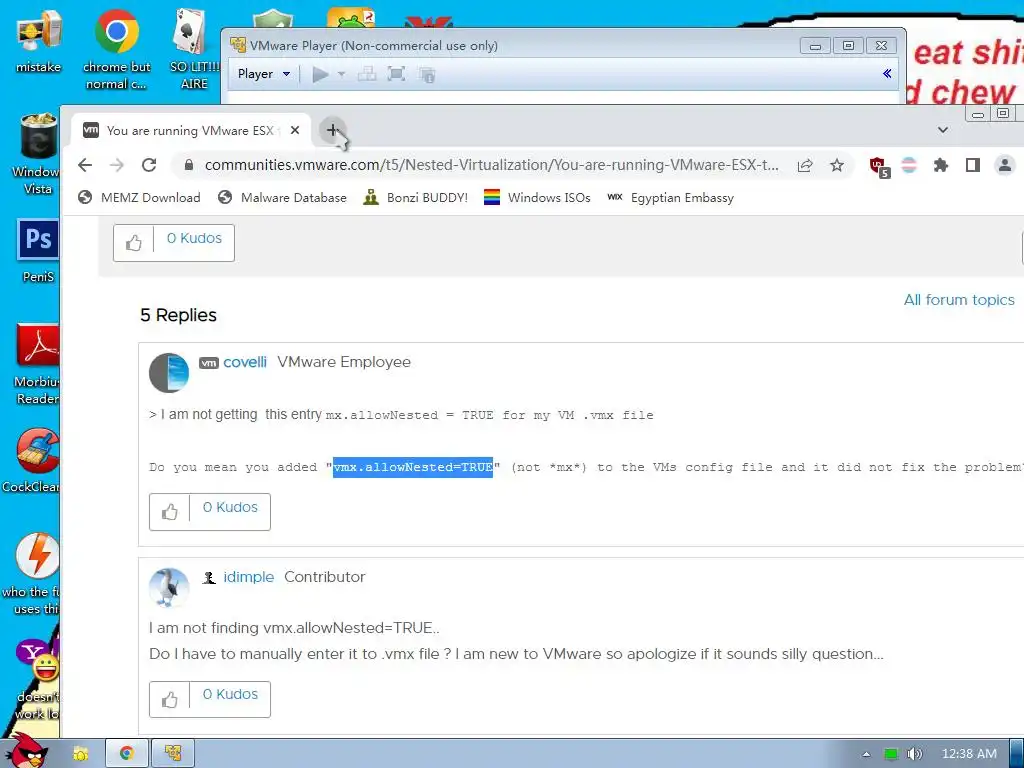Give kudos on the original post thumbs-up
Viewport: 1024px width, 768px height.
point(134,243)
